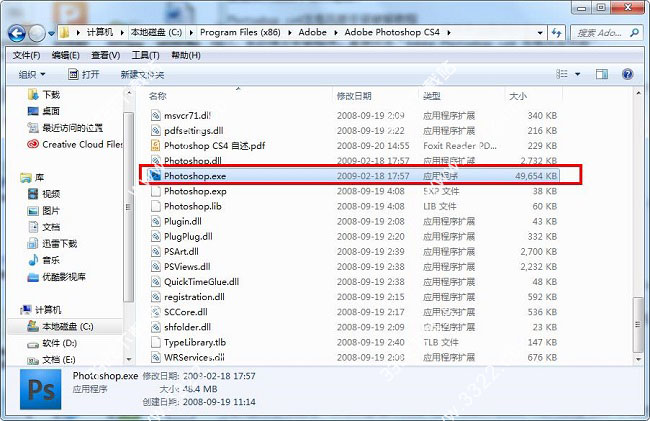Select the msvcr71.dll file icon
650x421 pixels.
155,116
